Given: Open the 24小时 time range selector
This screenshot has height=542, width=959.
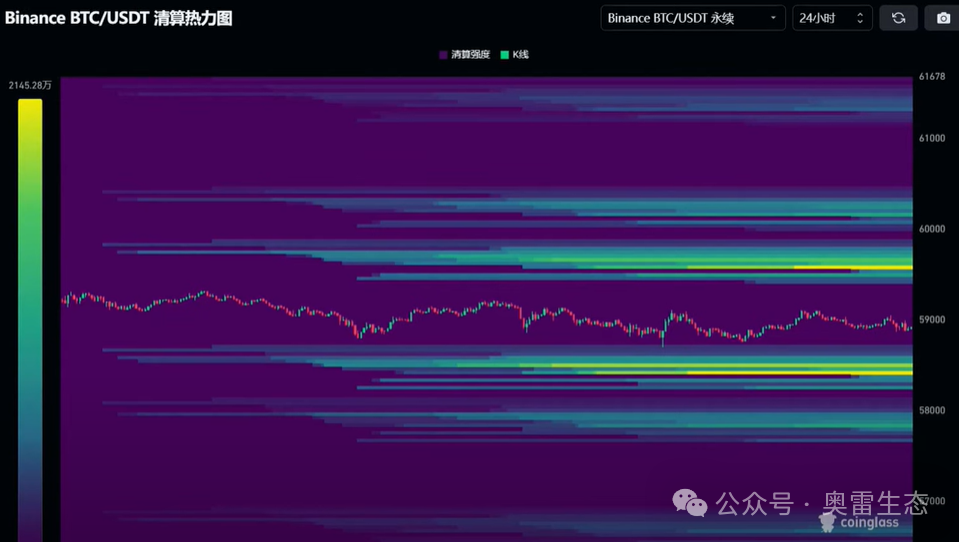Looking at the screenshot, I should point(832,18).
